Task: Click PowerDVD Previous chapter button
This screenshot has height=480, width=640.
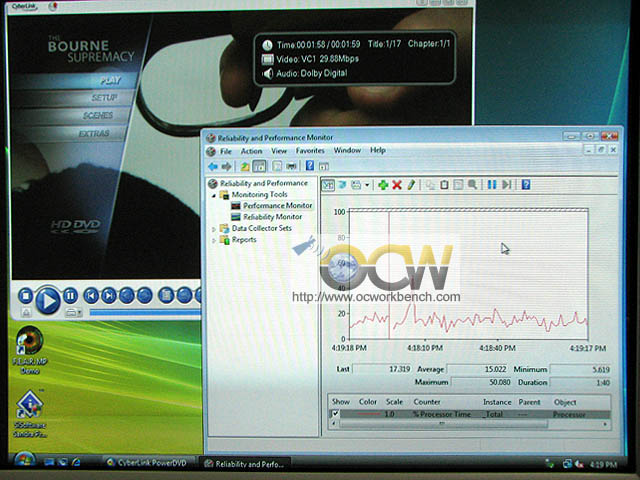Action: click(x=91, y=296)
